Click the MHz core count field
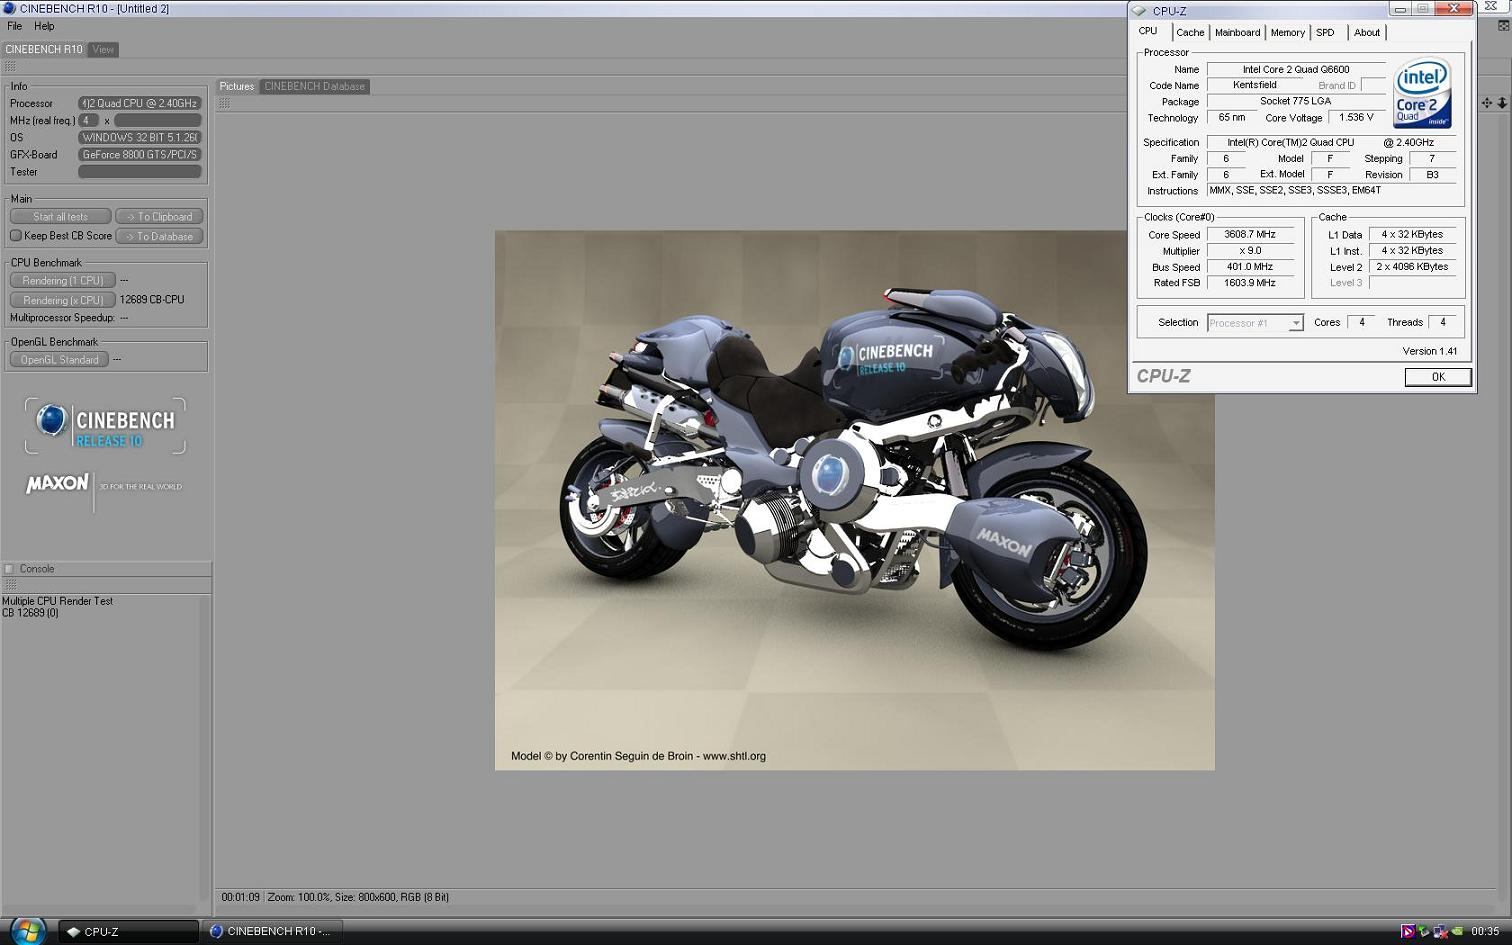1512x945 pixels. [x=88, y=120]
